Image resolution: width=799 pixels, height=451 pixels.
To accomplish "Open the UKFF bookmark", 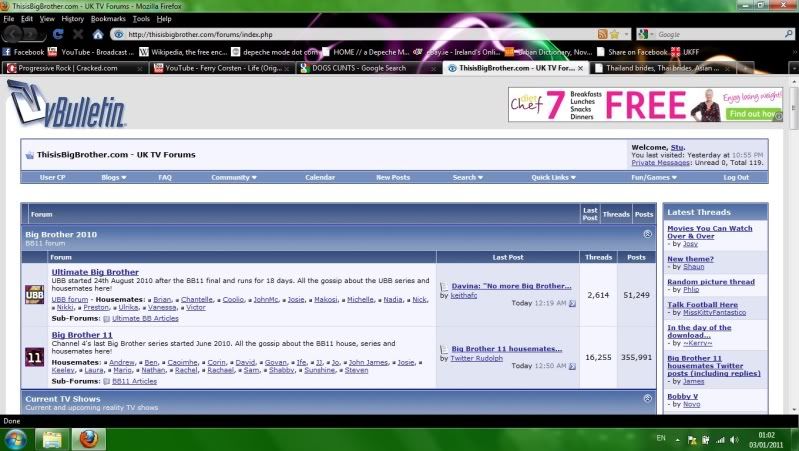I will [685, 52].
